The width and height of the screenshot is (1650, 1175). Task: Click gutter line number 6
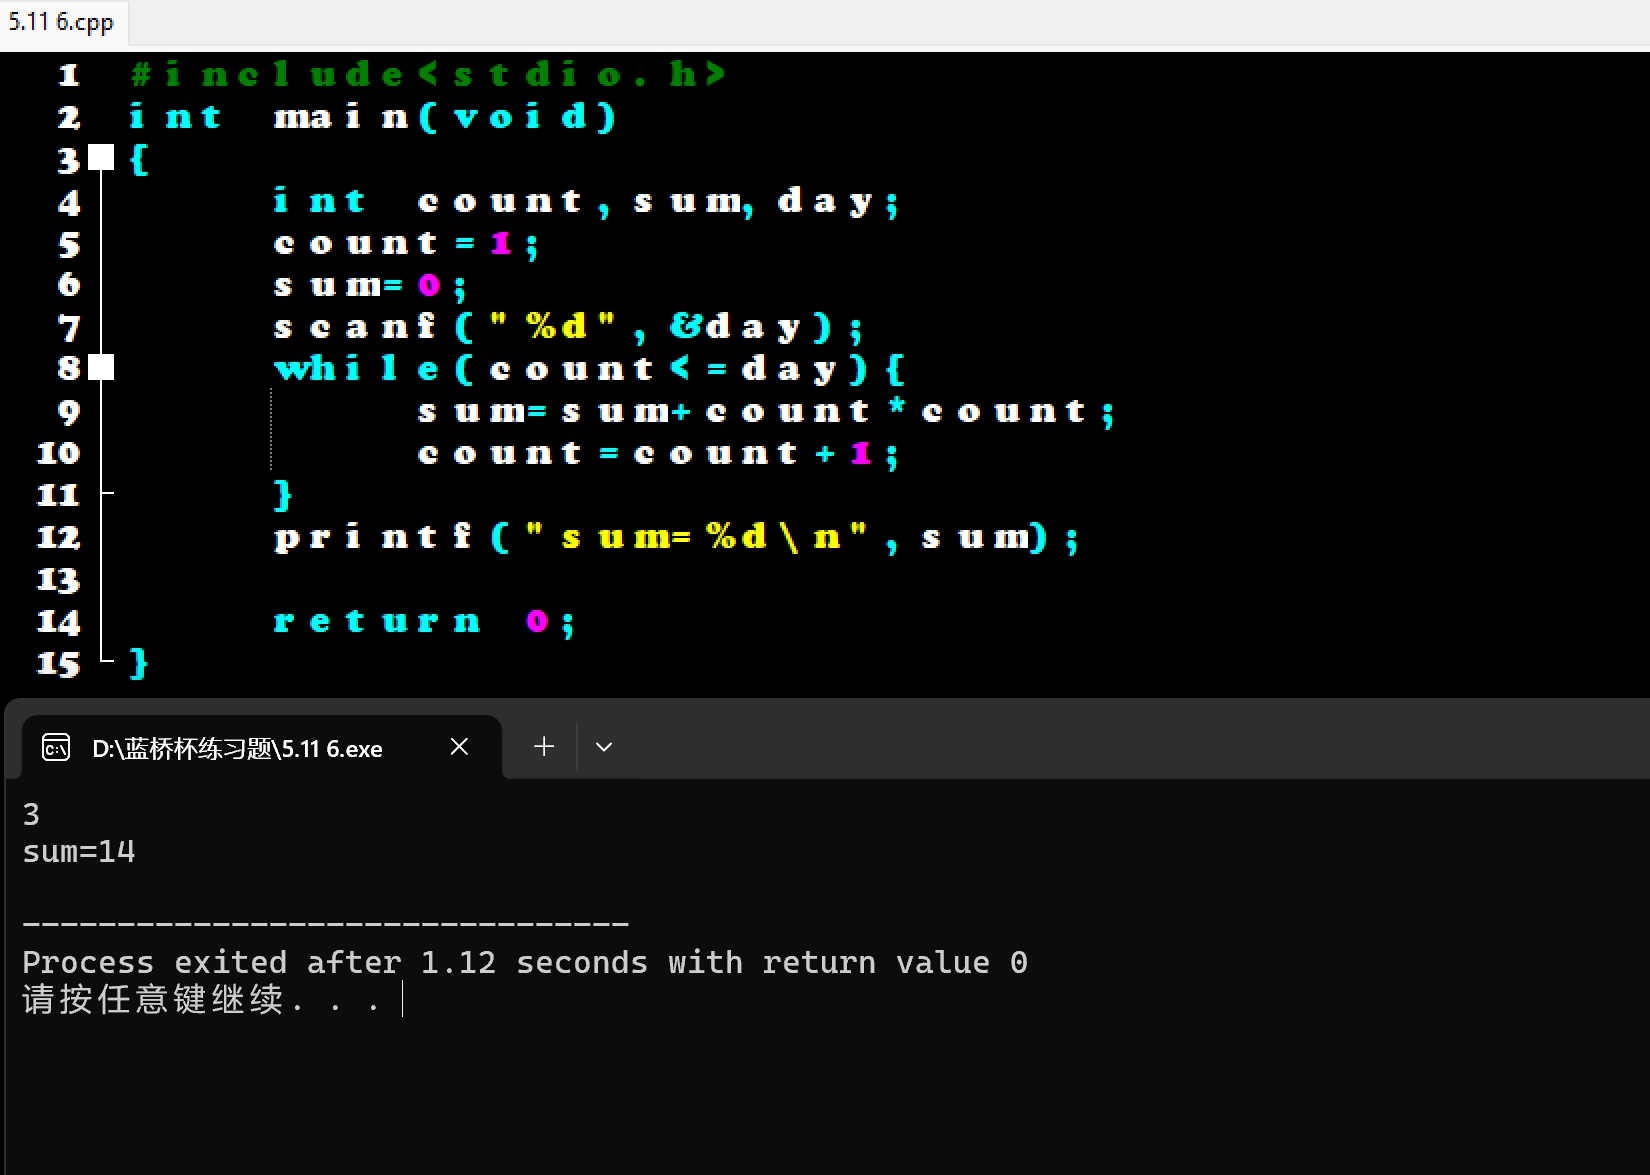[68, 285]
